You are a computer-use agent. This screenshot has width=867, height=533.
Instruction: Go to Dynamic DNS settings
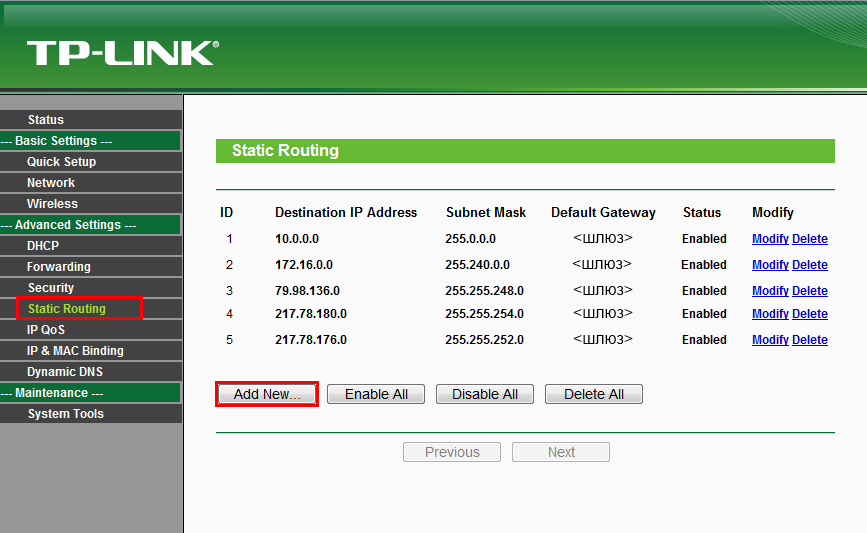tap(91, 372)
